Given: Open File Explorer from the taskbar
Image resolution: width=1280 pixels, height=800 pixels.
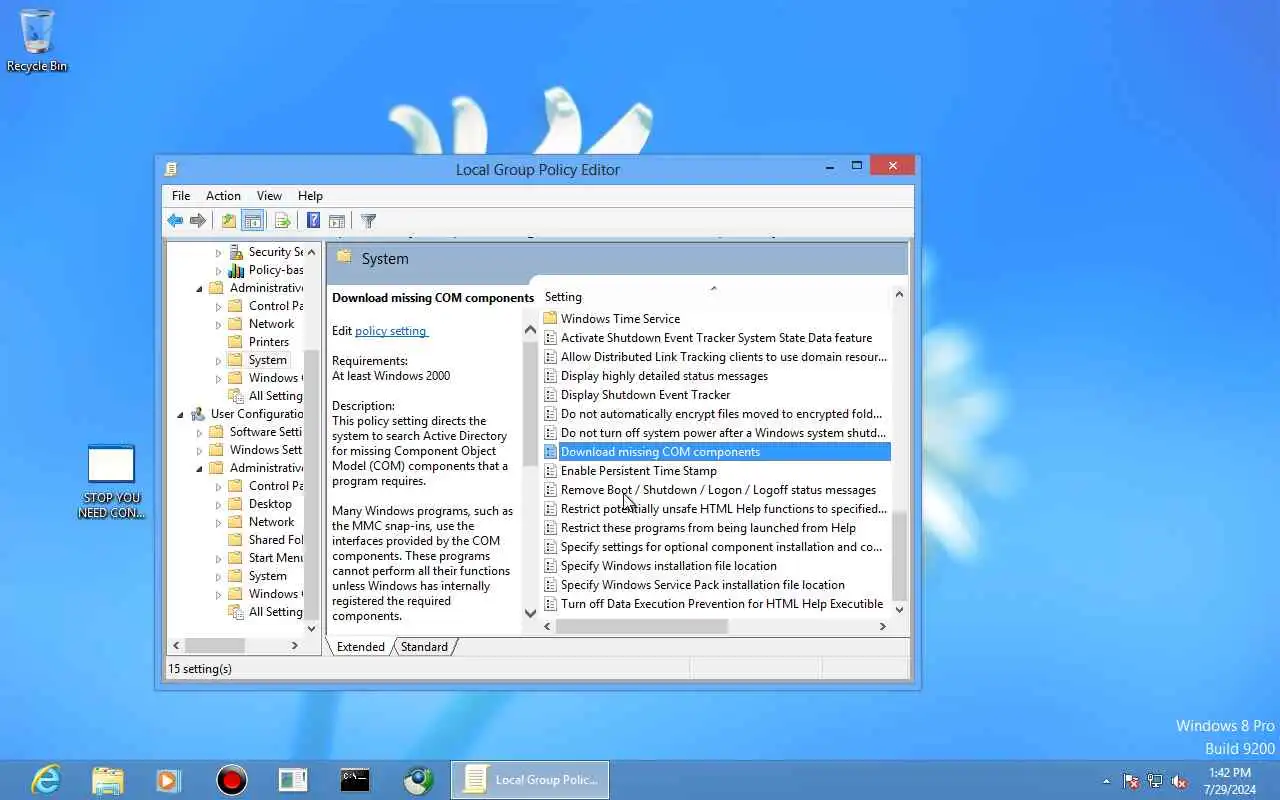Looking at the screenshot, I should [x=107, y=780].
